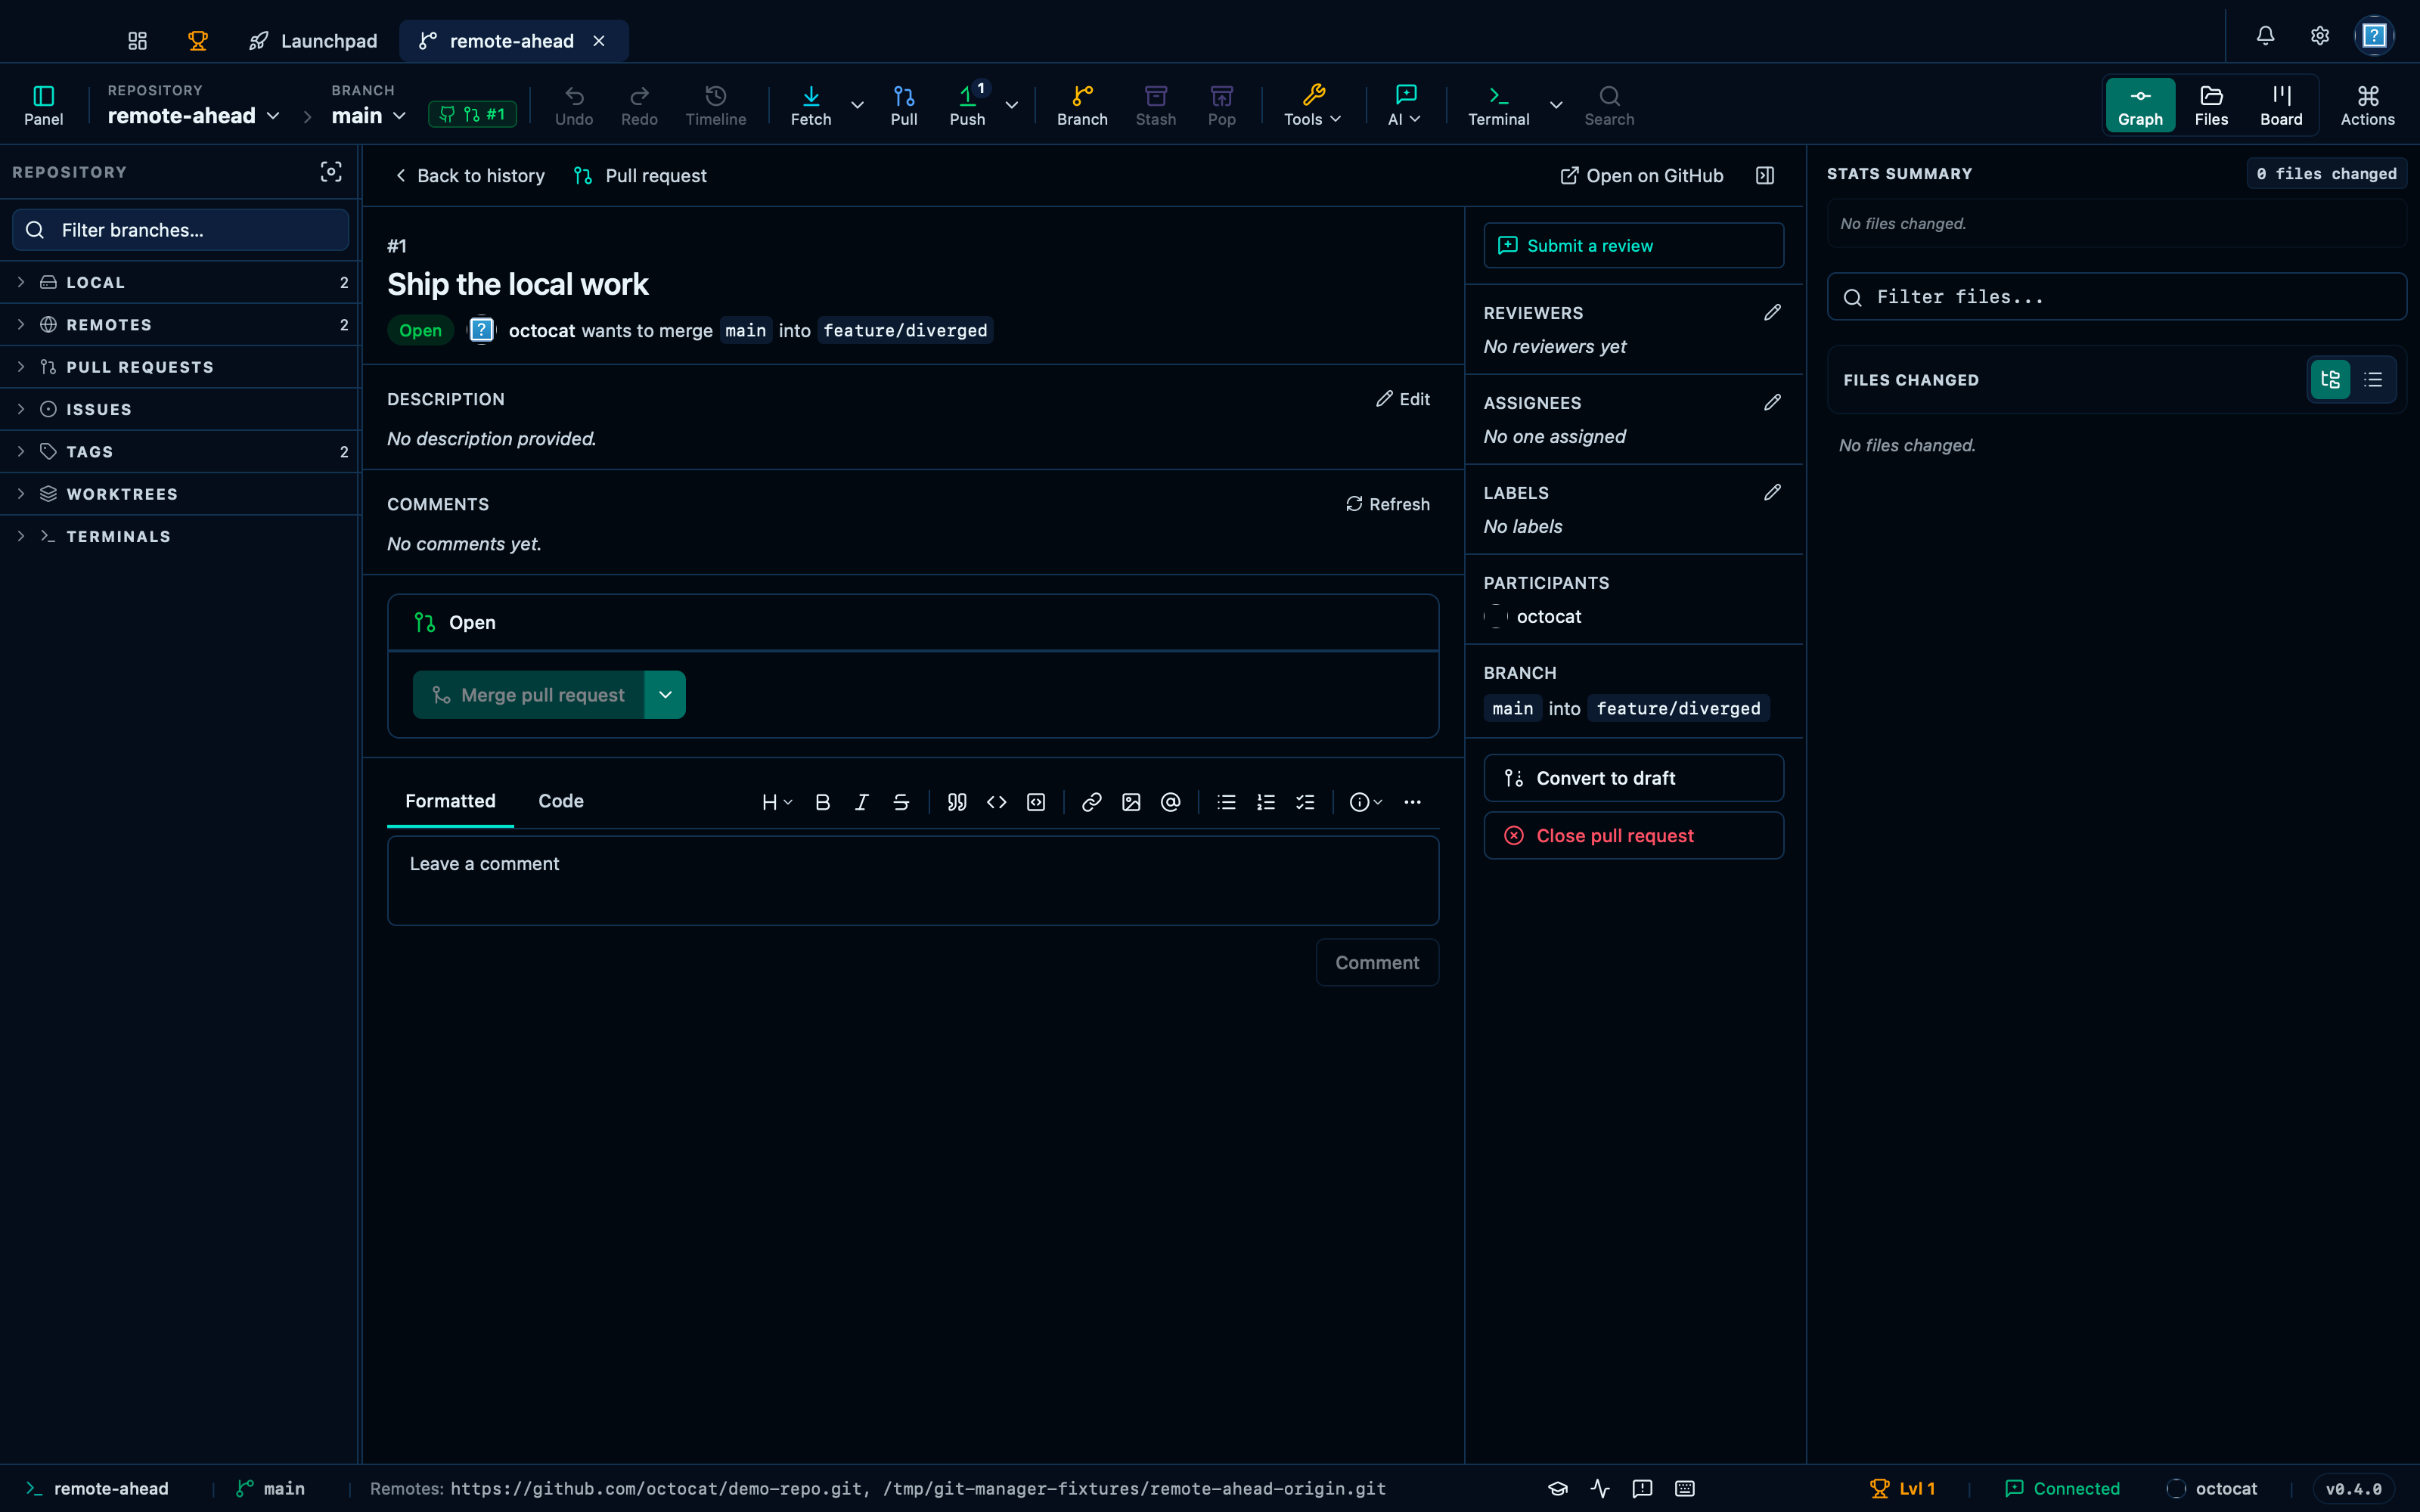Apply strikethrough formatting
This screenshot has height=1512, width=2420.
tap(901, 802)
